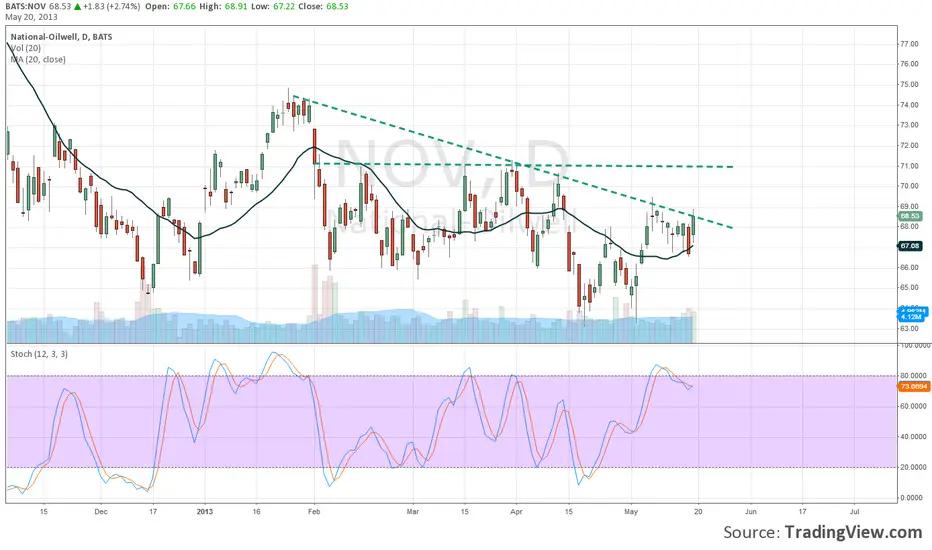Viewport: 932px width, 550px height.
Task: Select the Stoch (12, 3, 3) indicator label
Action: coord(39,354)
